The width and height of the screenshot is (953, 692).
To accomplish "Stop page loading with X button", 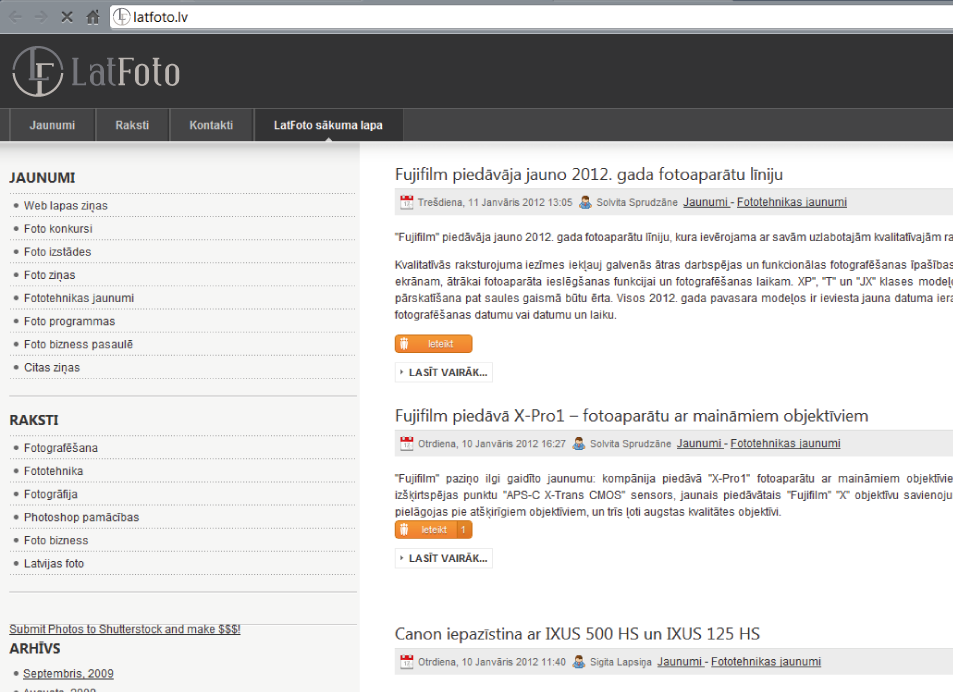I will pos(67,17).
